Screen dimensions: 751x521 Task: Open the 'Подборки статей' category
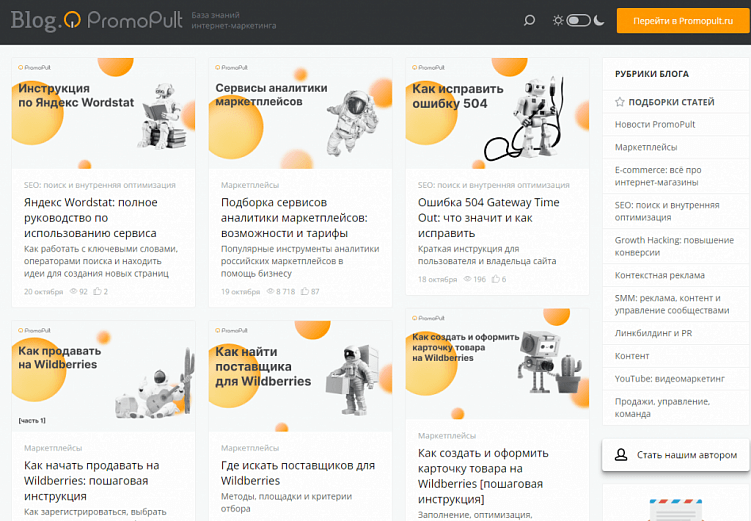click(x=671, y=102)
